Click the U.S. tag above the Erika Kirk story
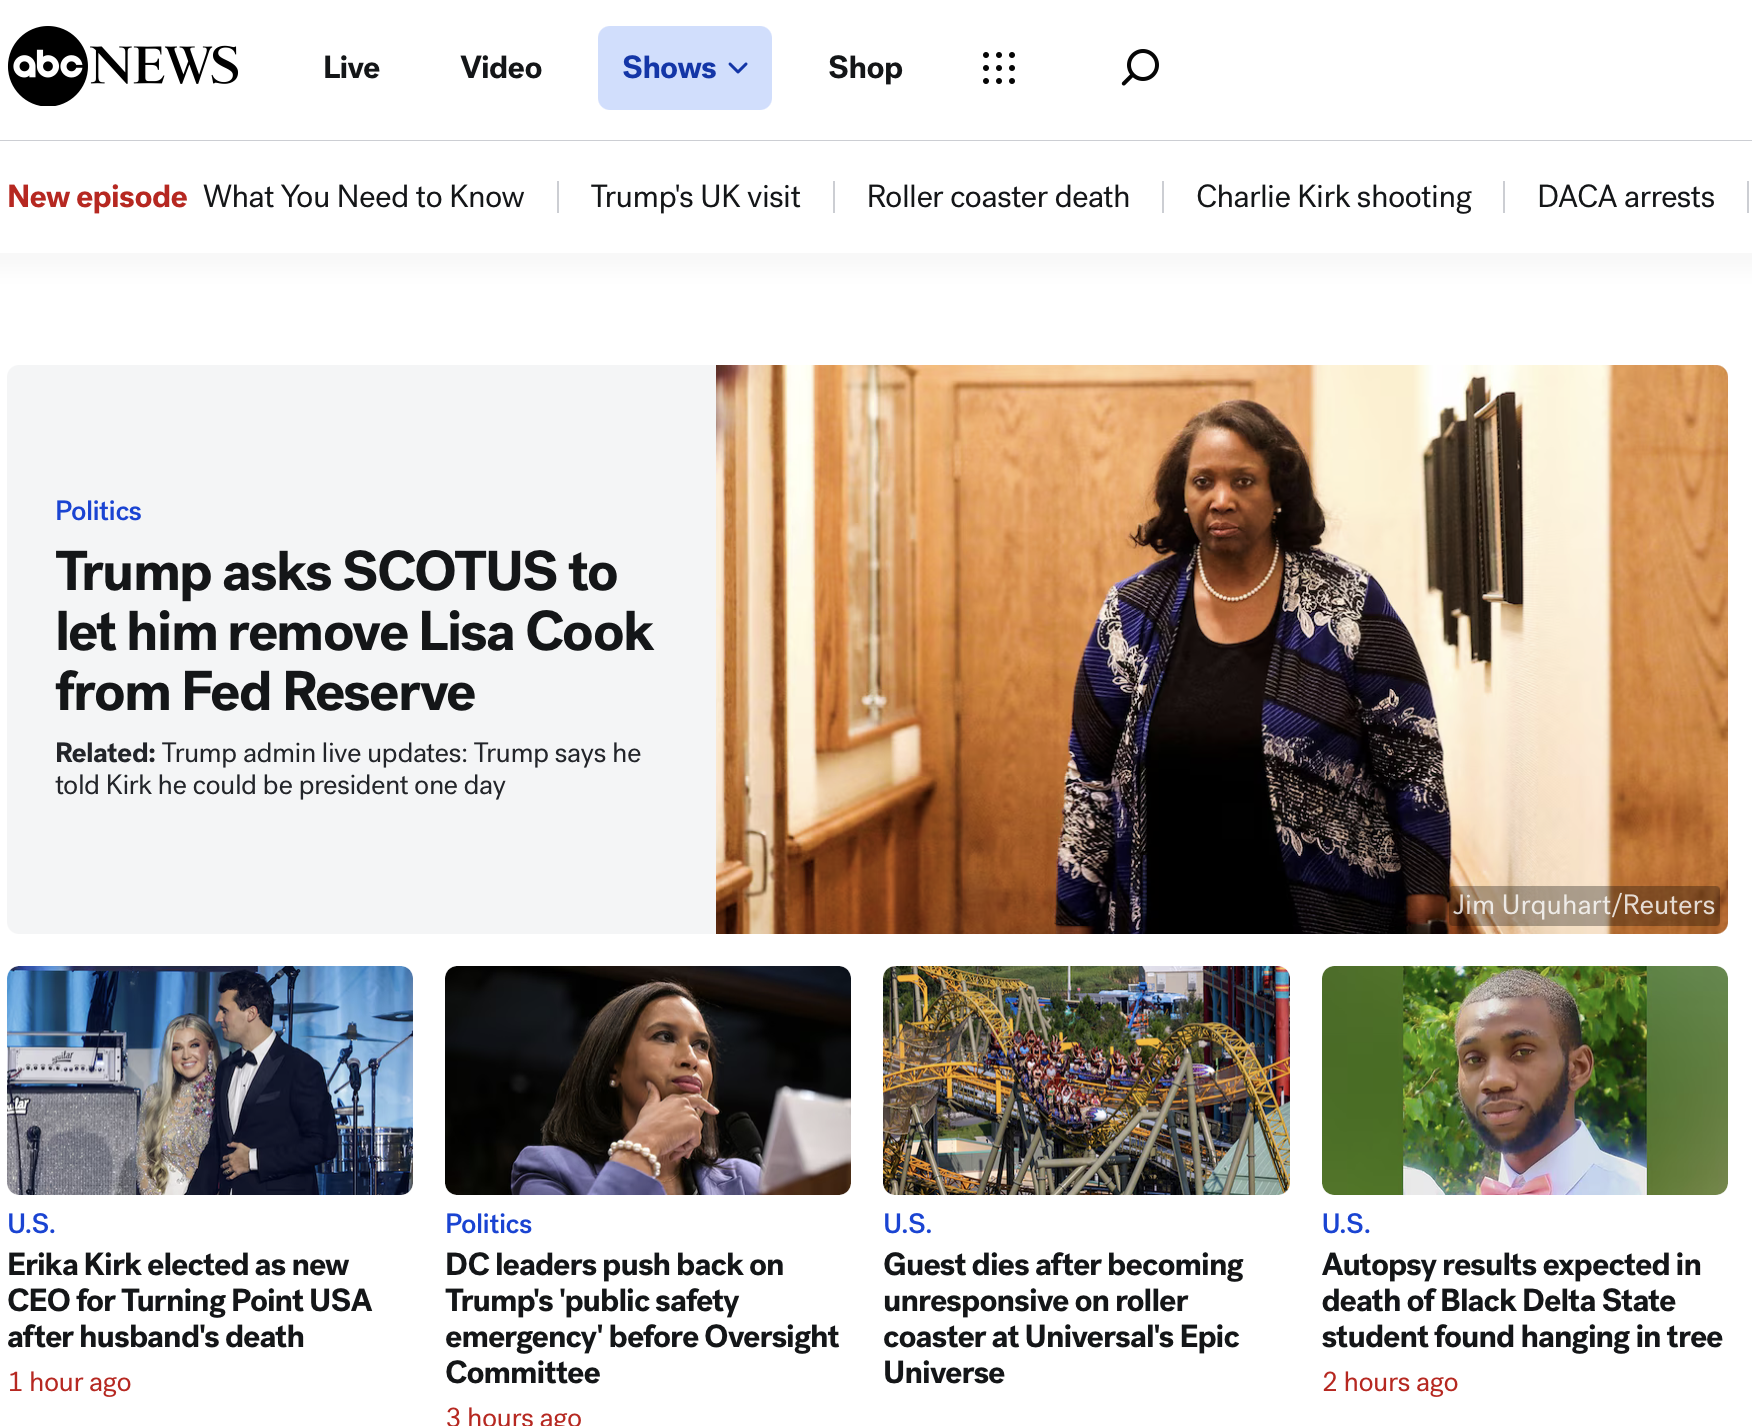 pos(31,1224)
